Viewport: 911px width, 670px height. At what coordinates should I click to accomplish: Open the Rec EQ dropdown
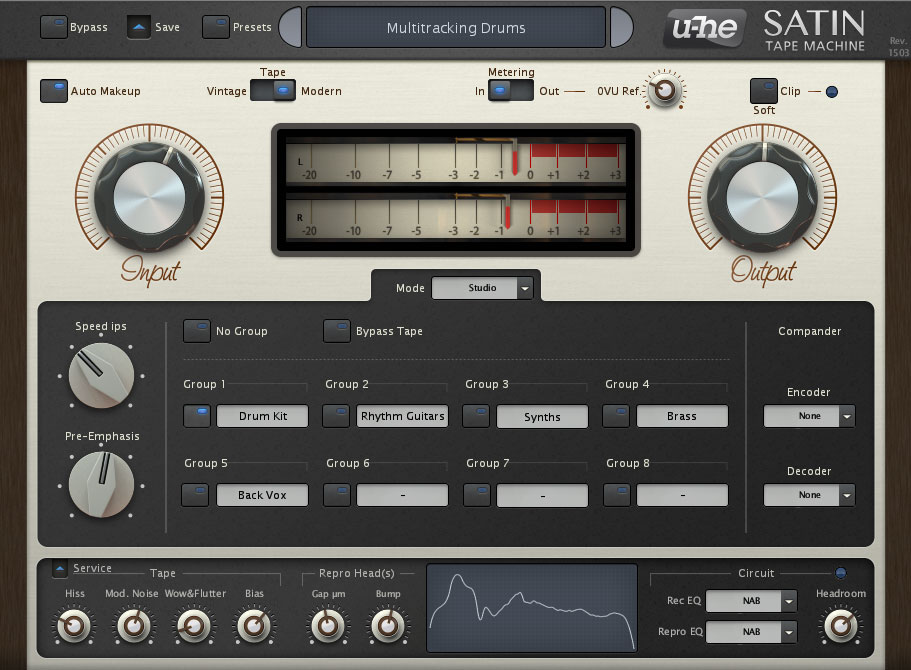(x=751, y=601)
